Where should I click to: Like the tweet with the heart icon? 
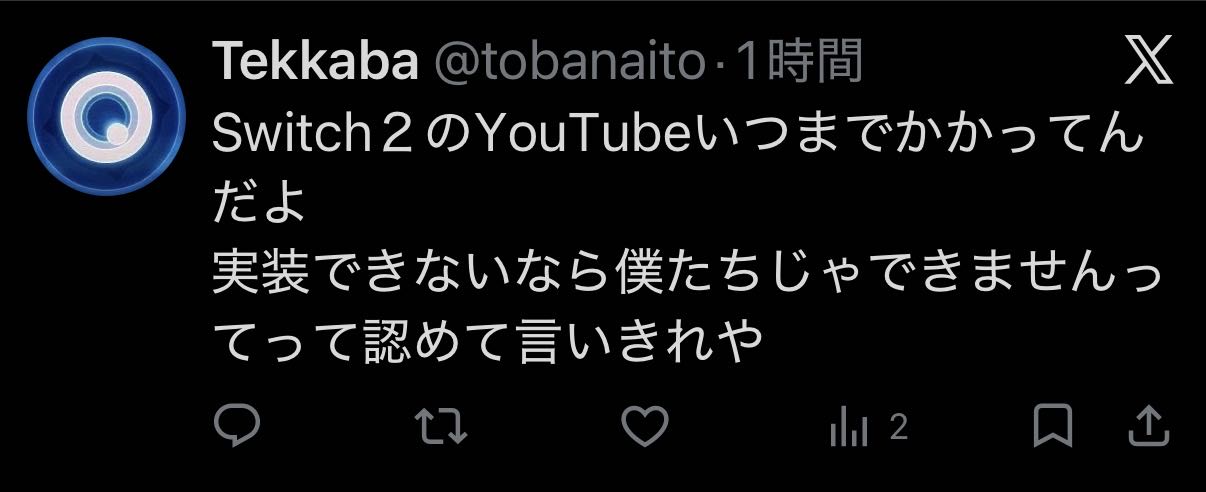(645, 427)
